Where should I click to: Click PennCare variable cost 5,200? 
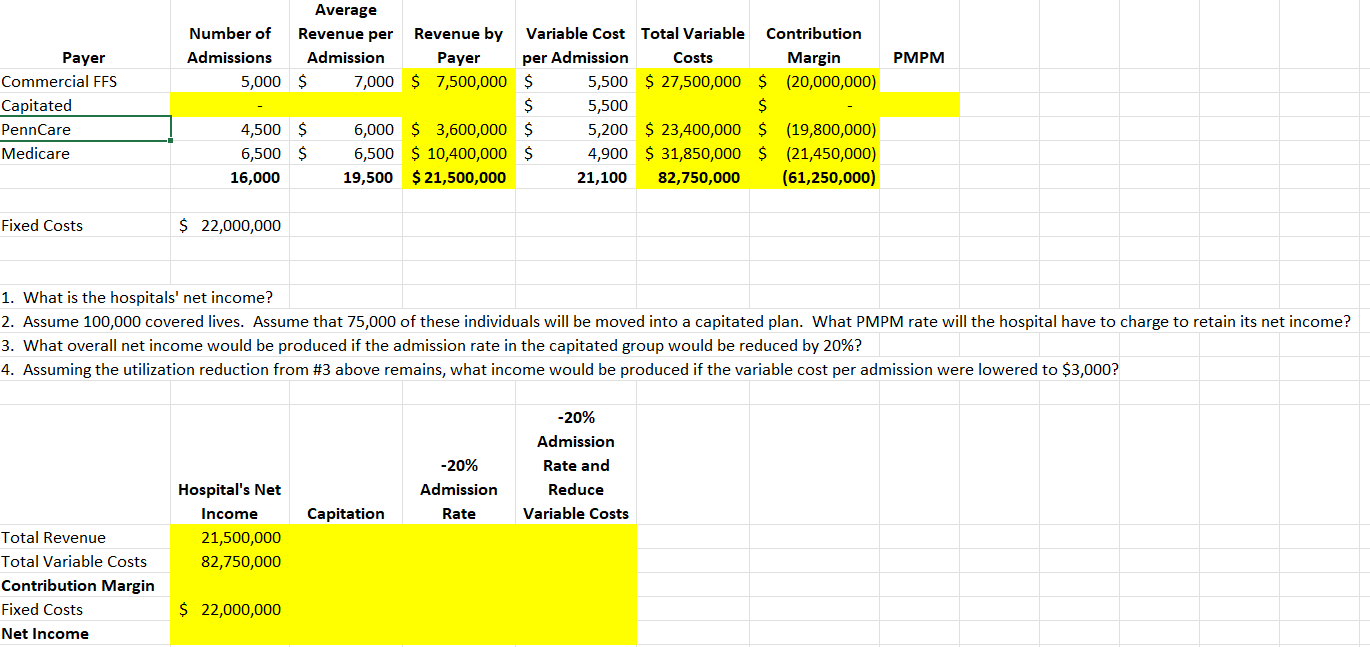pos(576,129)
